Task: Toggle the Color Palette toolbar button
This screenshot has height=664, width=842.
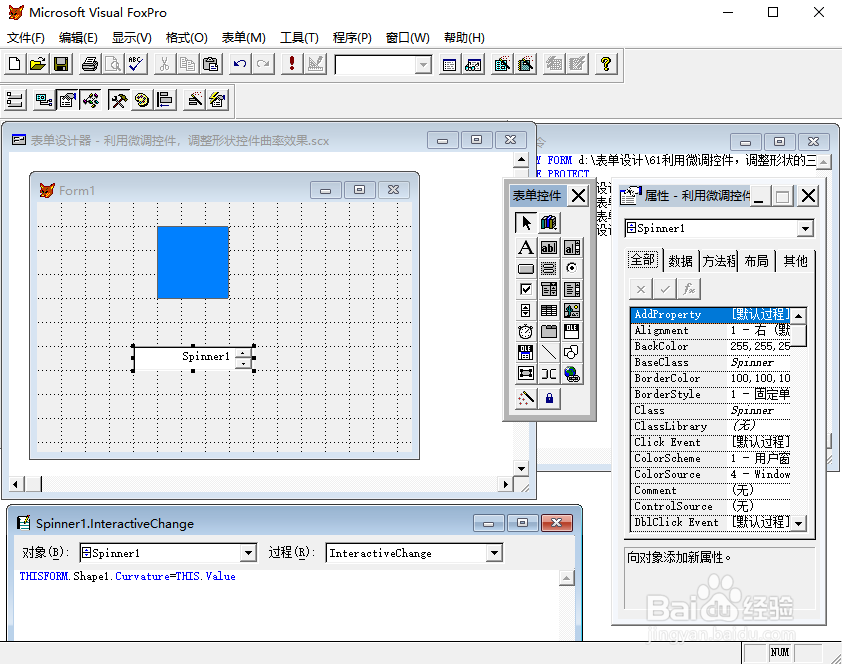Action: [x=142, y=100]
